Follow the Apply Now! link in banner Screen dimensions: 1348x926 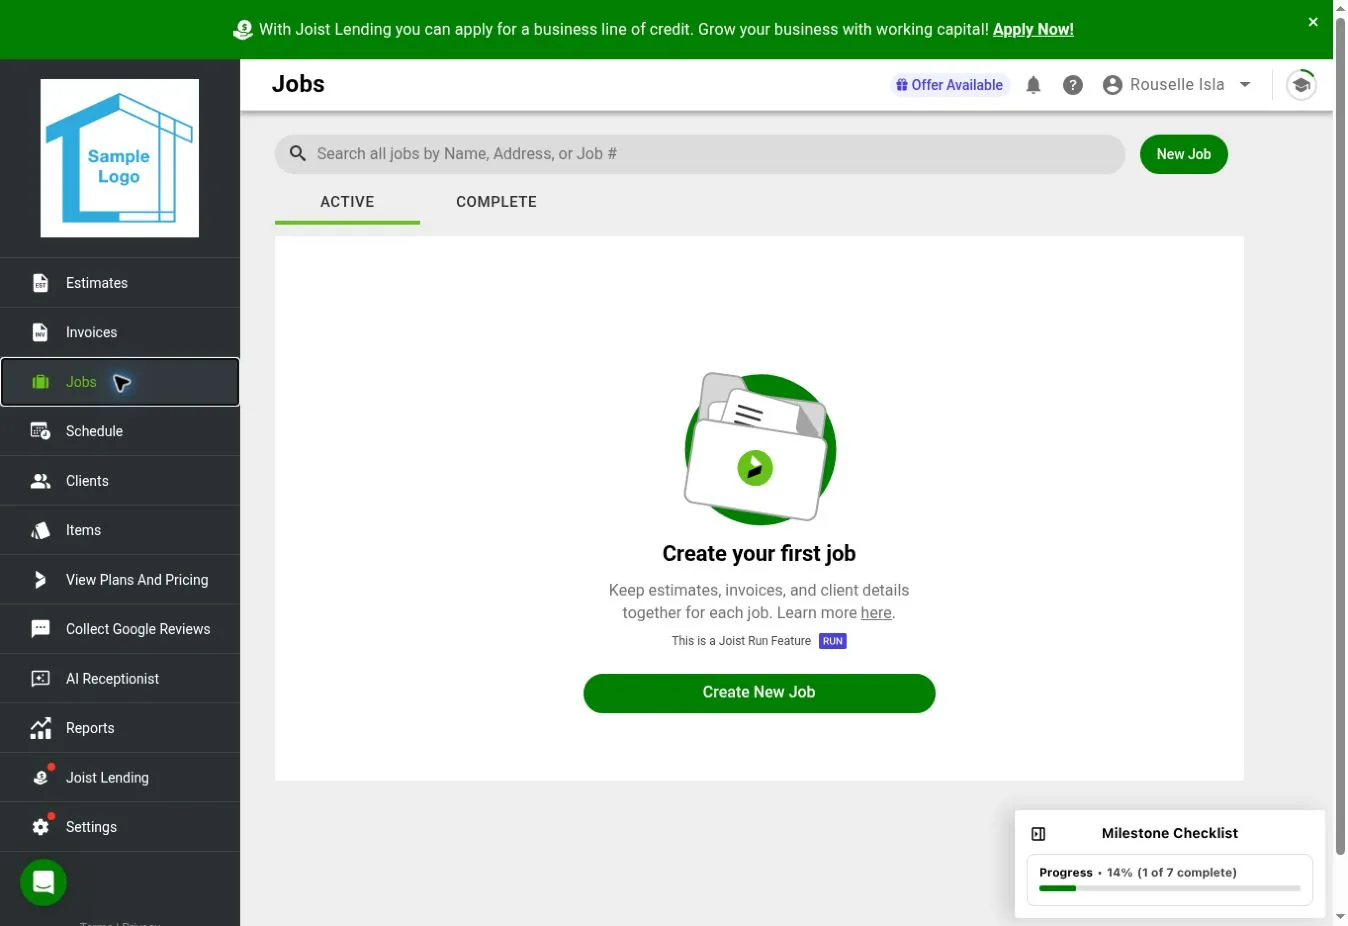(1033, 29)
